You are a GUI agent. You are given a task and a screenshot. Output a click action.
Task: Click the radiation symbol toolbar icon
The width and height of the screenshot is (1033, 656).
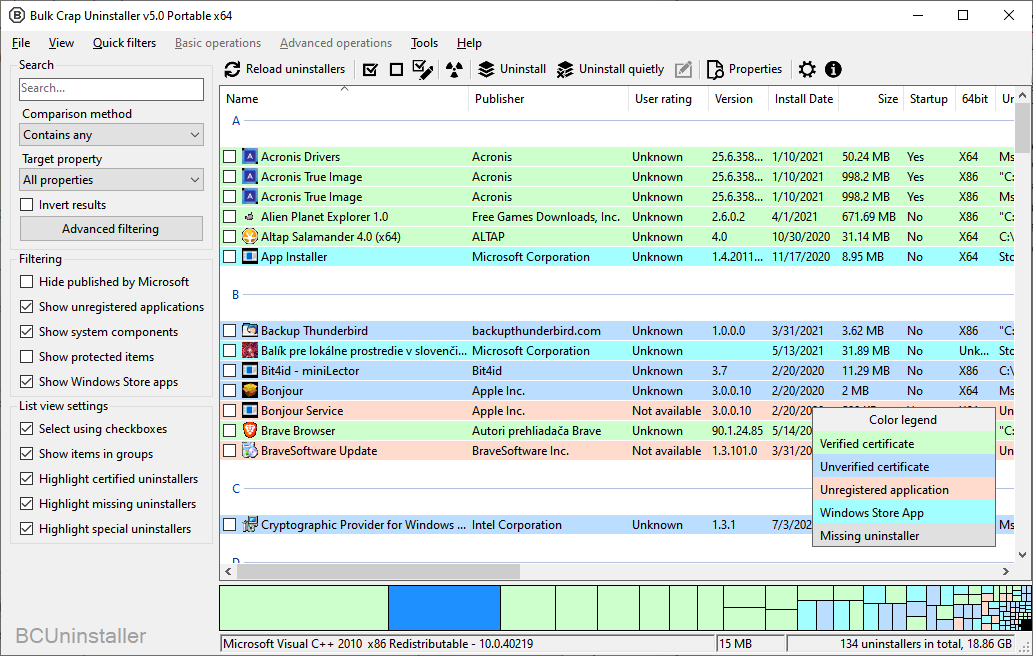coord(455,69)
